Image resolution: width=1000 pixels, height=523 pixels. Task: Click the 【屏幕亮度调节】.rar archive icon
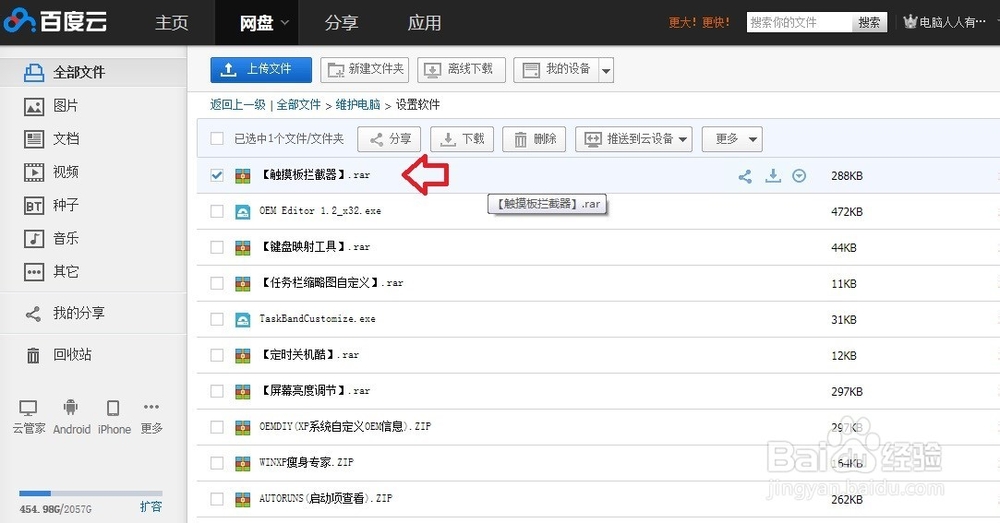click(242, 392)
